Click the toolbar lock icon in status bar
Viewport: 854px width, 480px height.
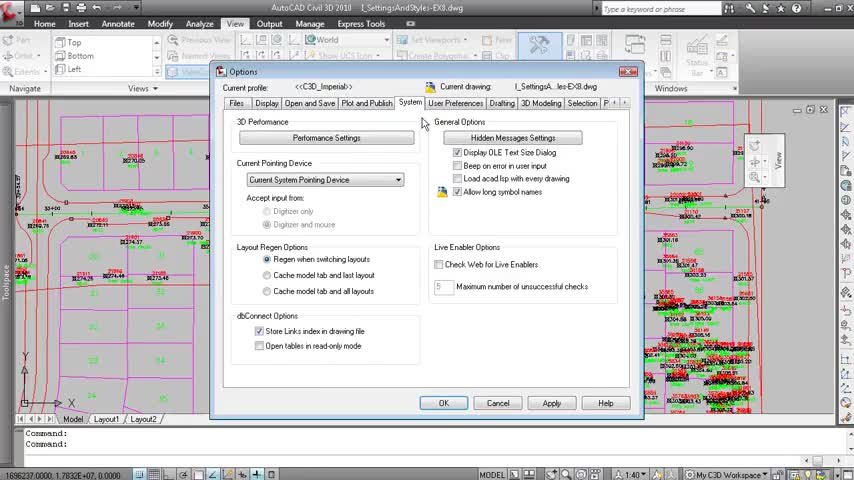coord(778,475)
